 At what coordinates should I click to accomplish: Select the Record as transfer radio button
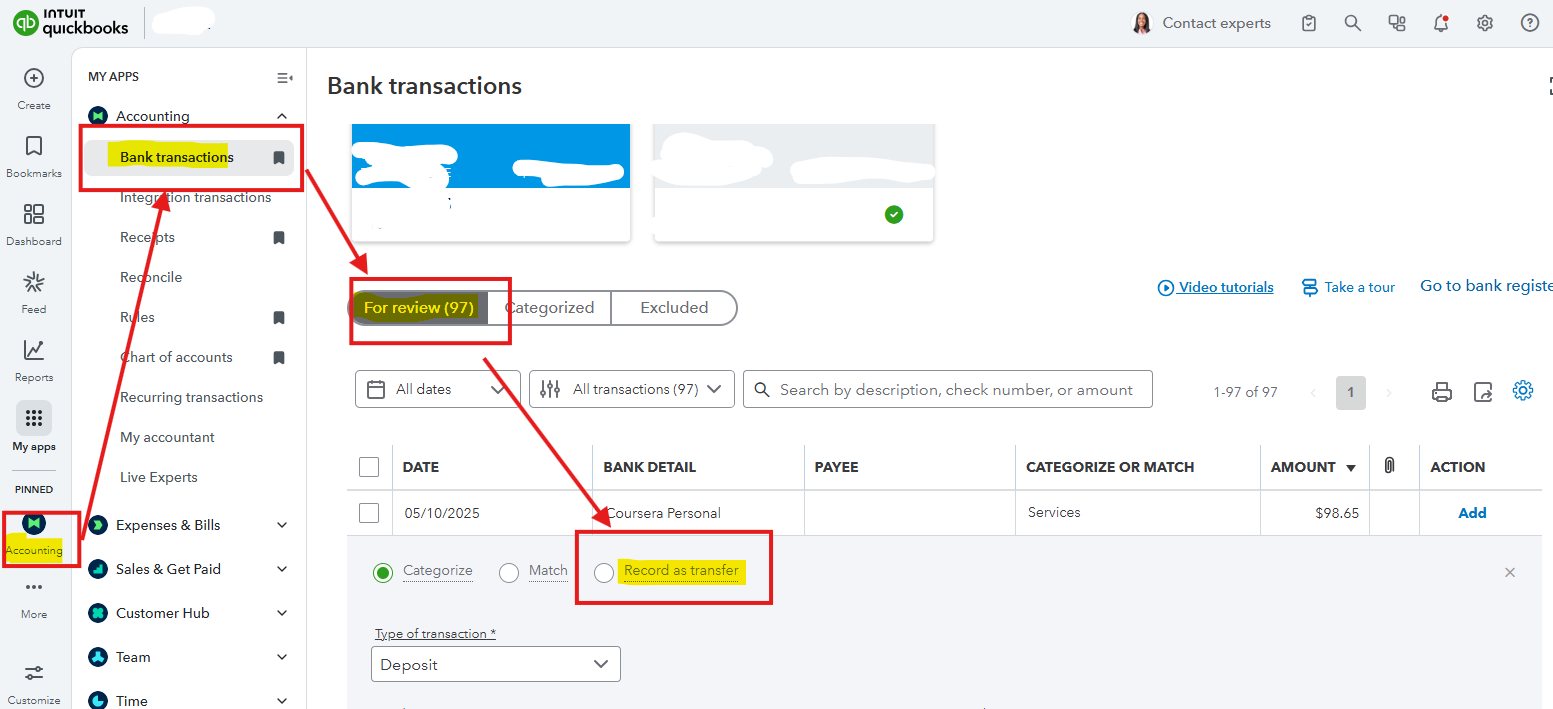click(x=604, y=573)
